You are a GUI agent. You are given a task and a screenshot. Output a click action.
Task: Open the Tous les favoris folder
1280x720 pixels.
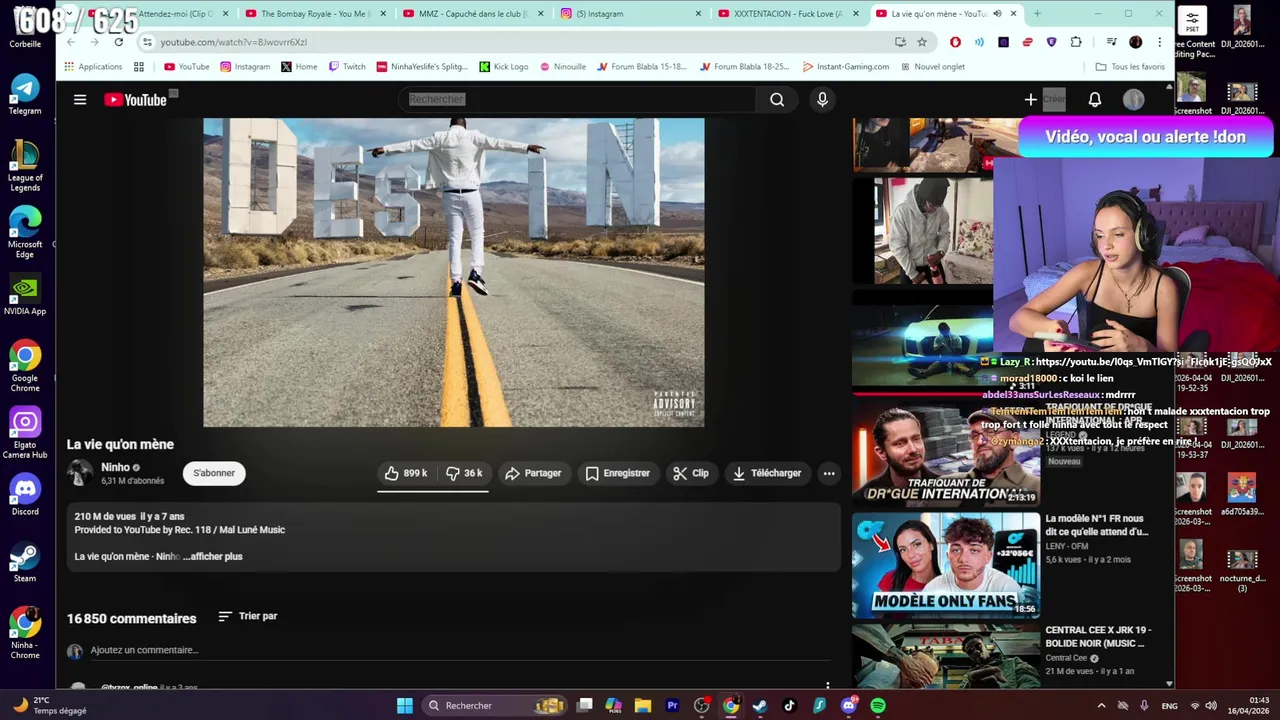click(x=1130, y=67)
